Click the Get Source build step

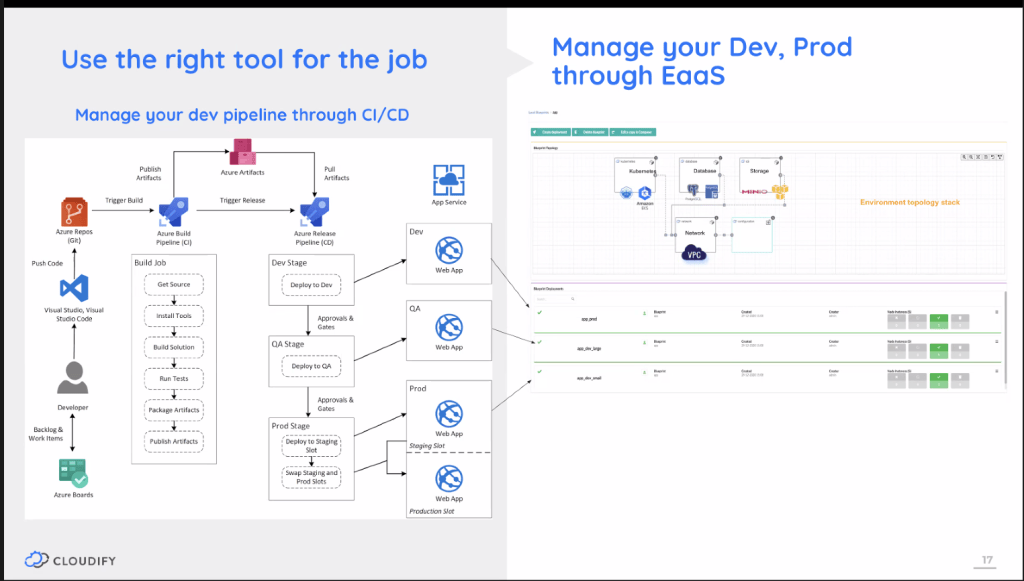(174, 285)
